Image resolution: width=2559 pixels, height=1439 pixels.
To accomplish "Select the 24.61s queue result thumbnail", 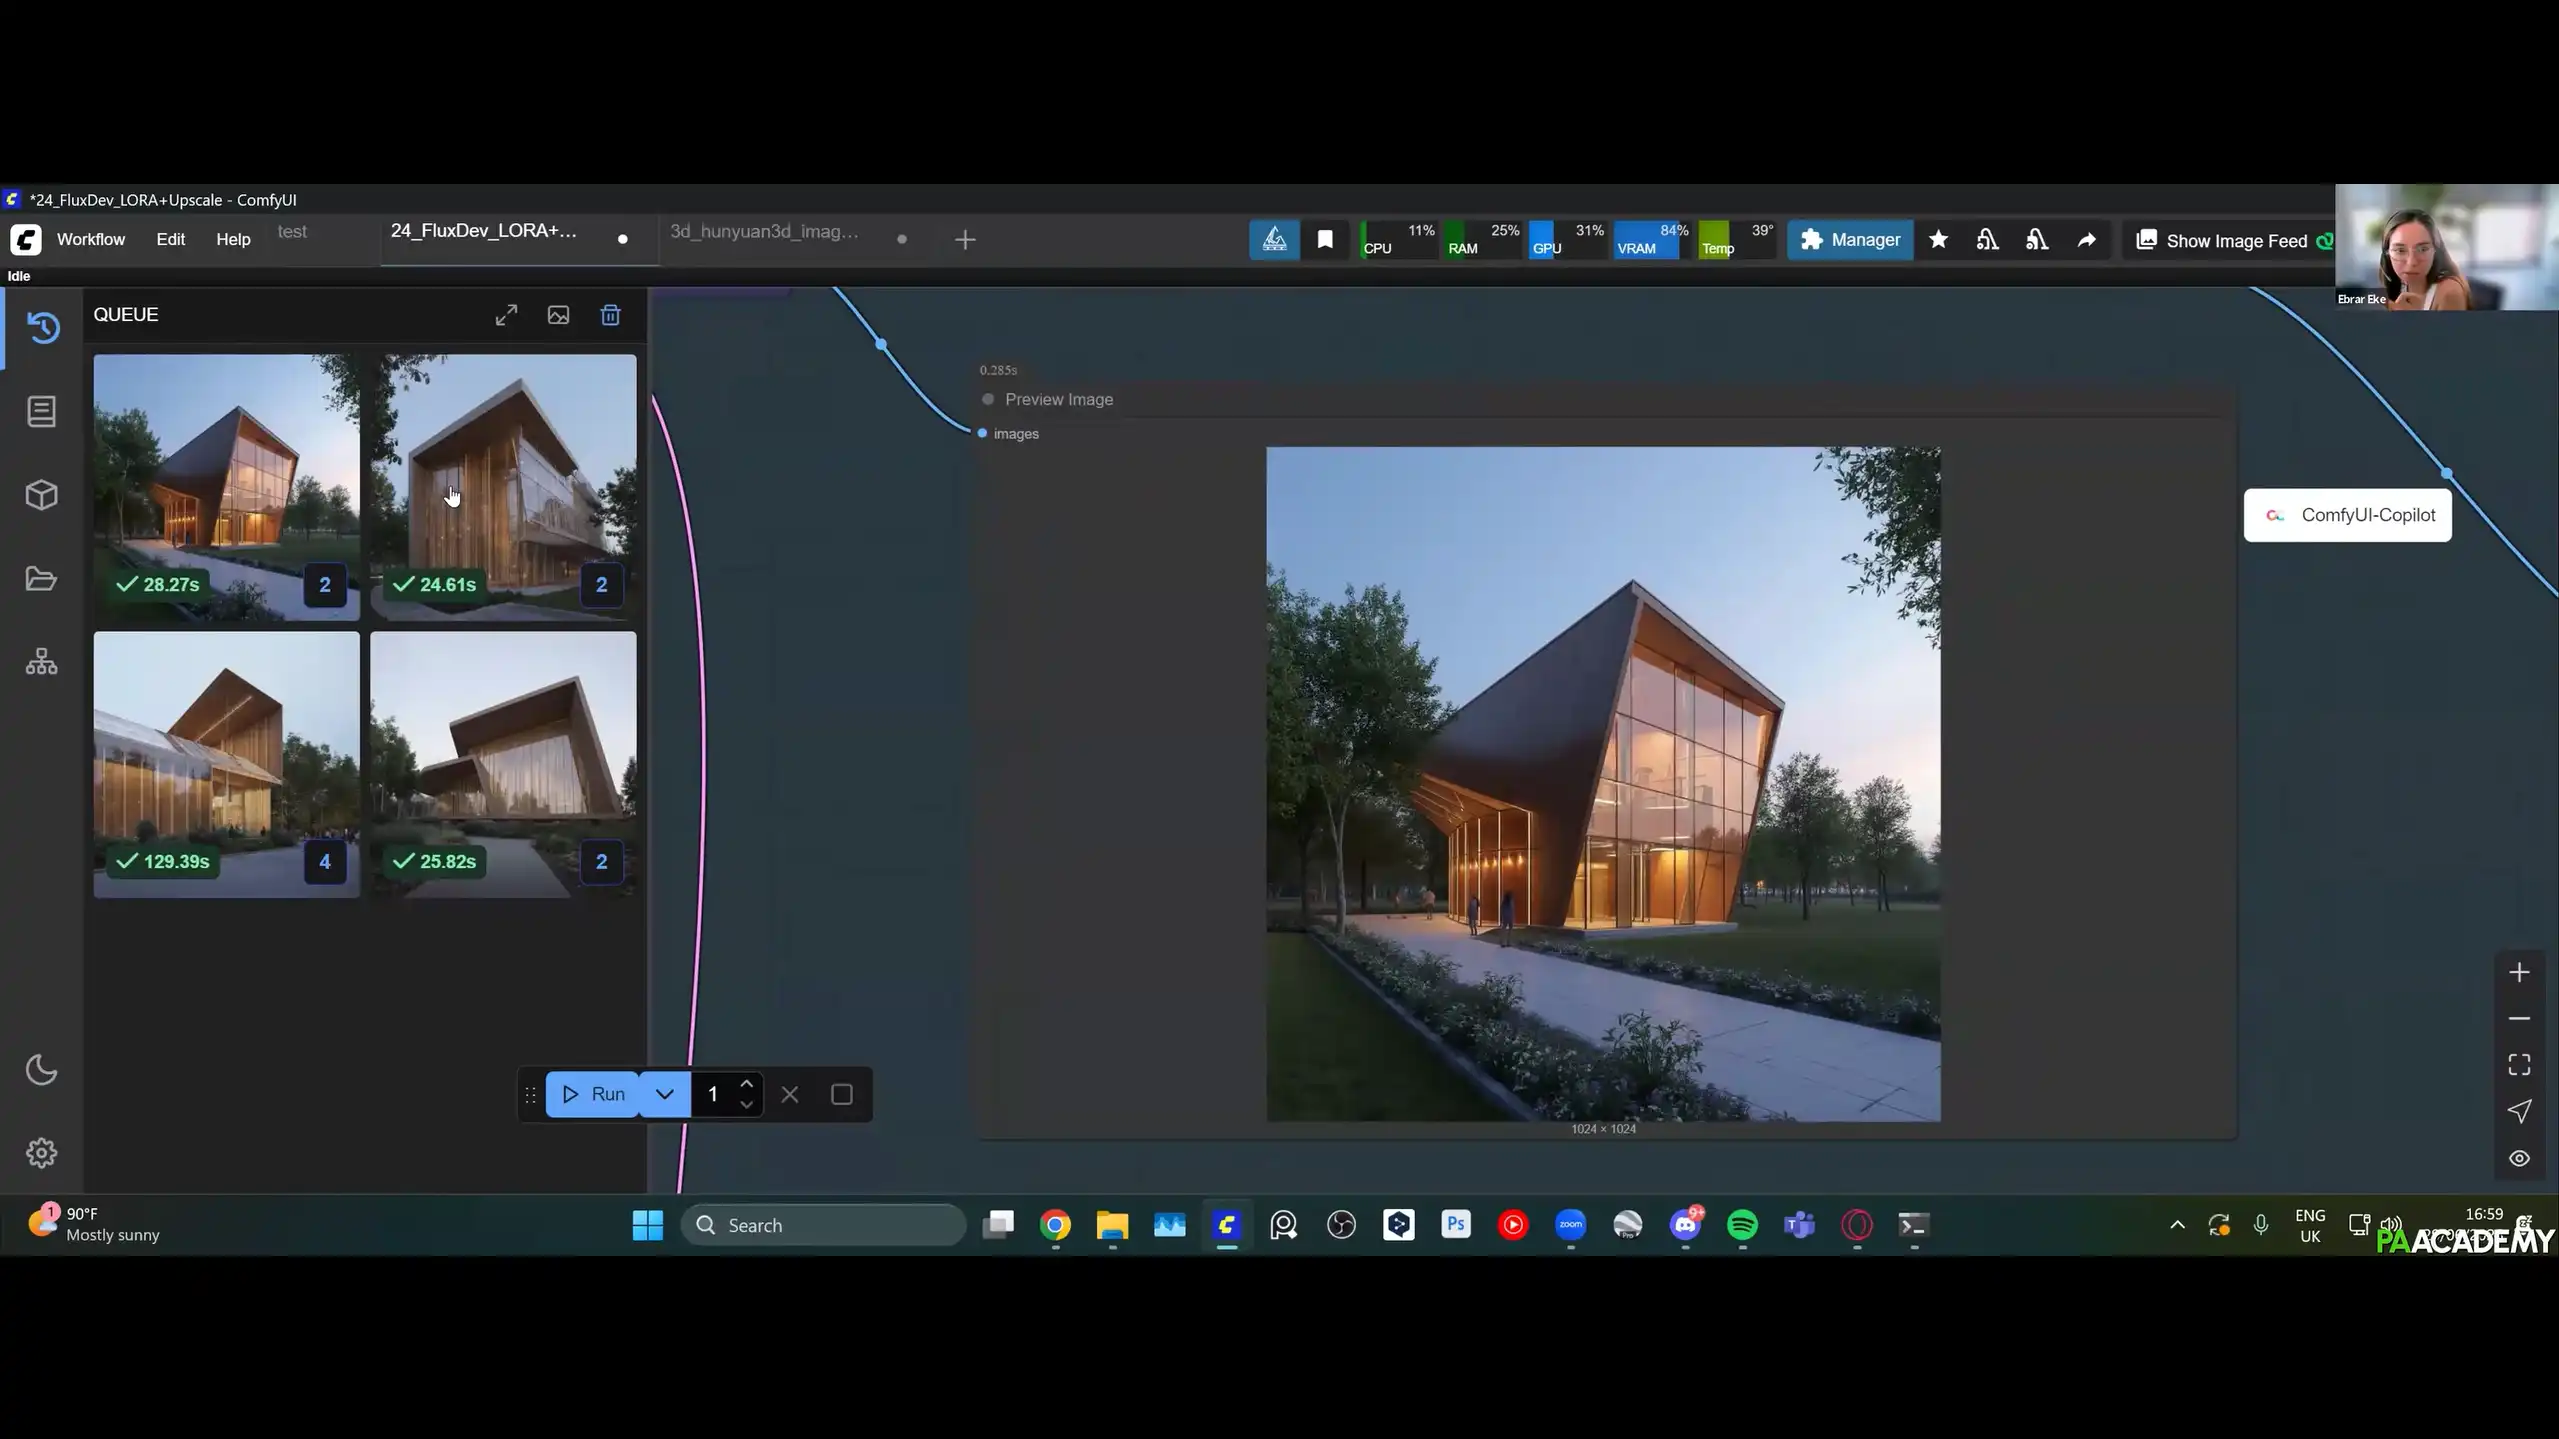I will [503, 487].
